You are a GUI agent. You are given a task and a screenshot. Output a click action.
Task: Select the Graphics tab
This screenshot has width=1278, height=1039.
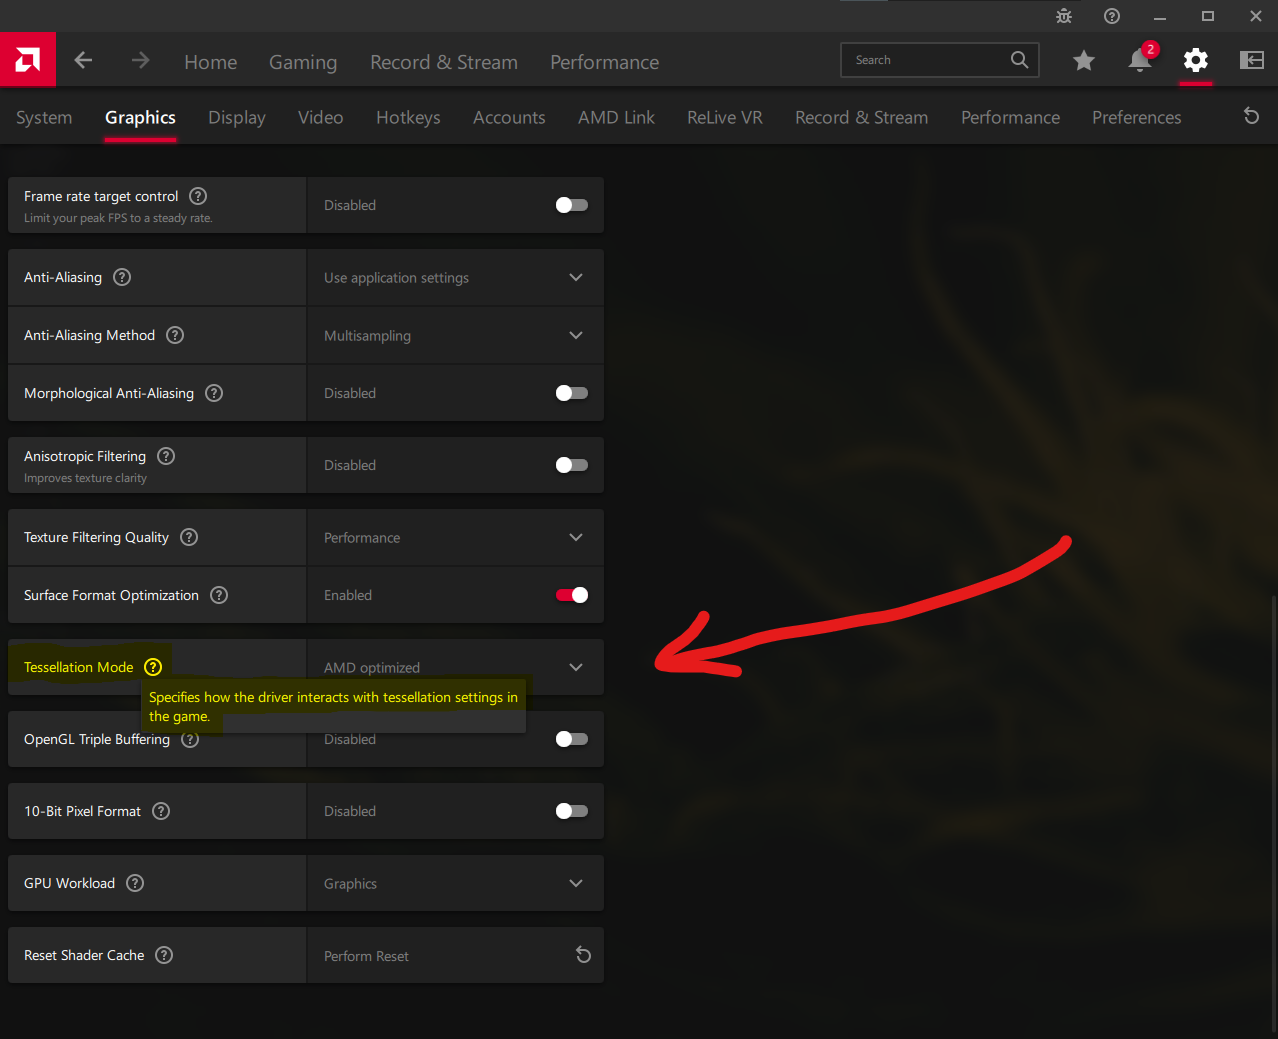140,117
